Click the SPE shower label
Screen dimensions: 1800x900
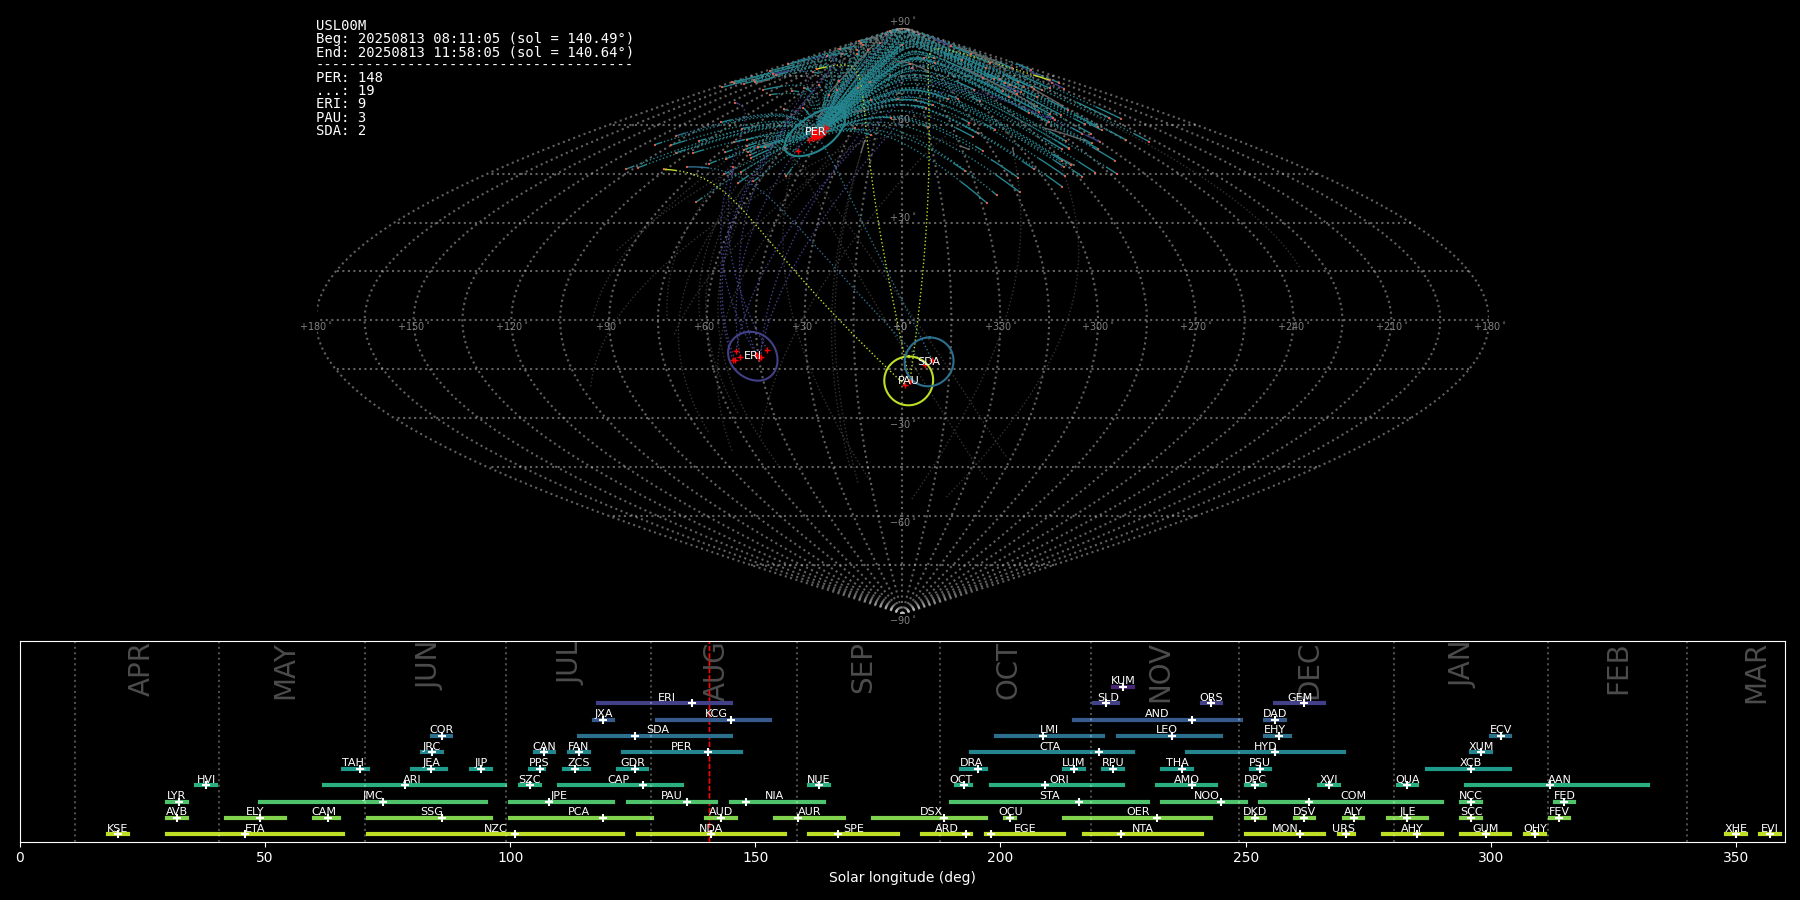[853, 829]
